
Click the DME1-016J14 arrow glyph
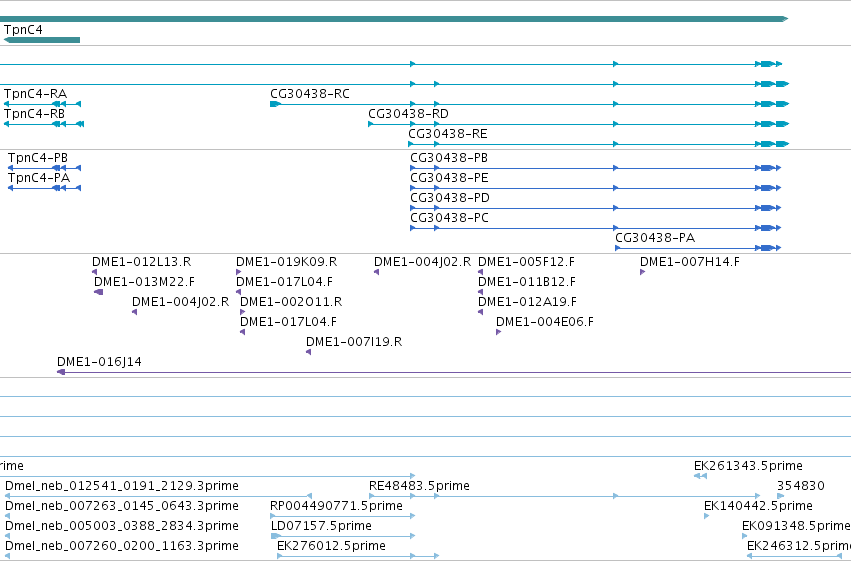61,372
